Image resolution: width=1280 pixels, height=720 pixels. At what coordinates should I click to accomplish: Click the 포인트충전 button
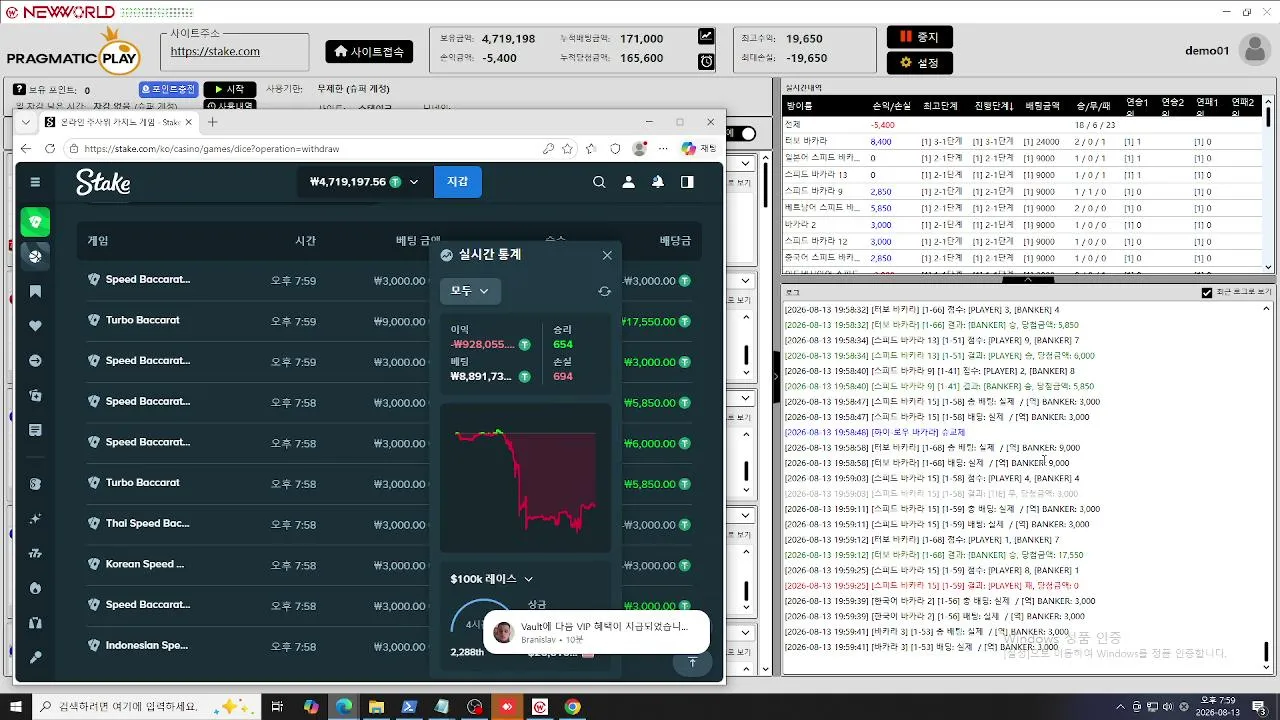pyautogui.click(x=169, y=89)
